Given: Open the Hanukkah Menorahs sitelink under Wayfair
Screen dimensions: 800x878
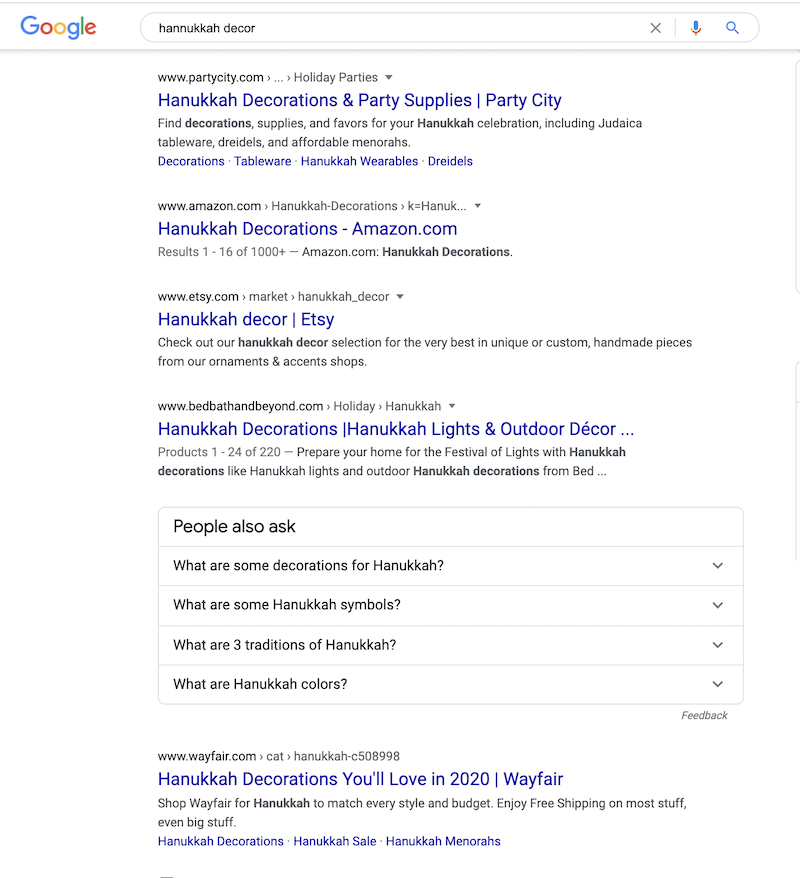Looking at the screenshot, I should 443,841.
